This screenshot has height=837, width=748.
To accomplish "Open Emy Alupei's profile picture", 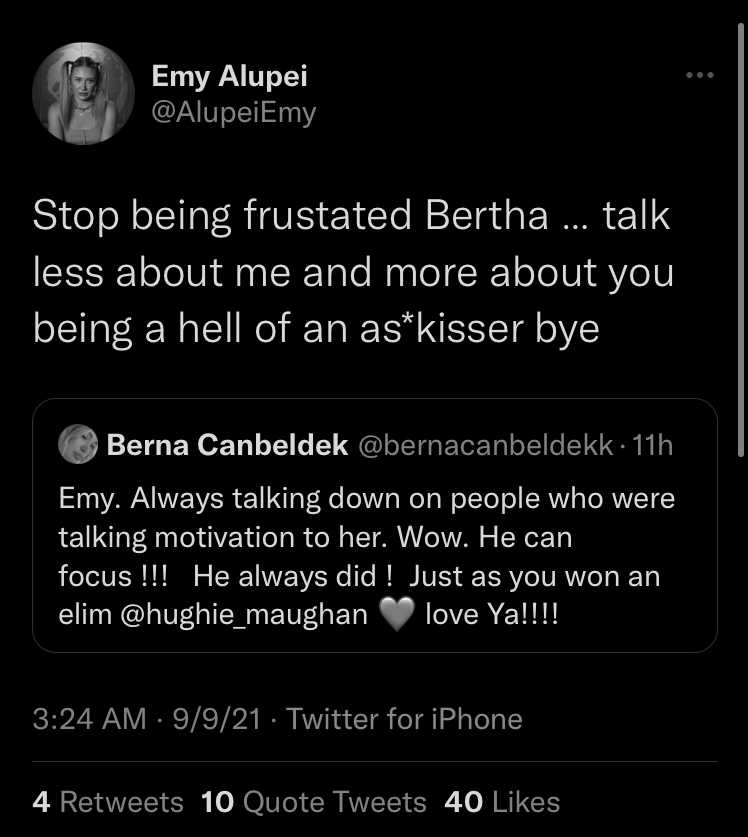I will pos(83,93).
